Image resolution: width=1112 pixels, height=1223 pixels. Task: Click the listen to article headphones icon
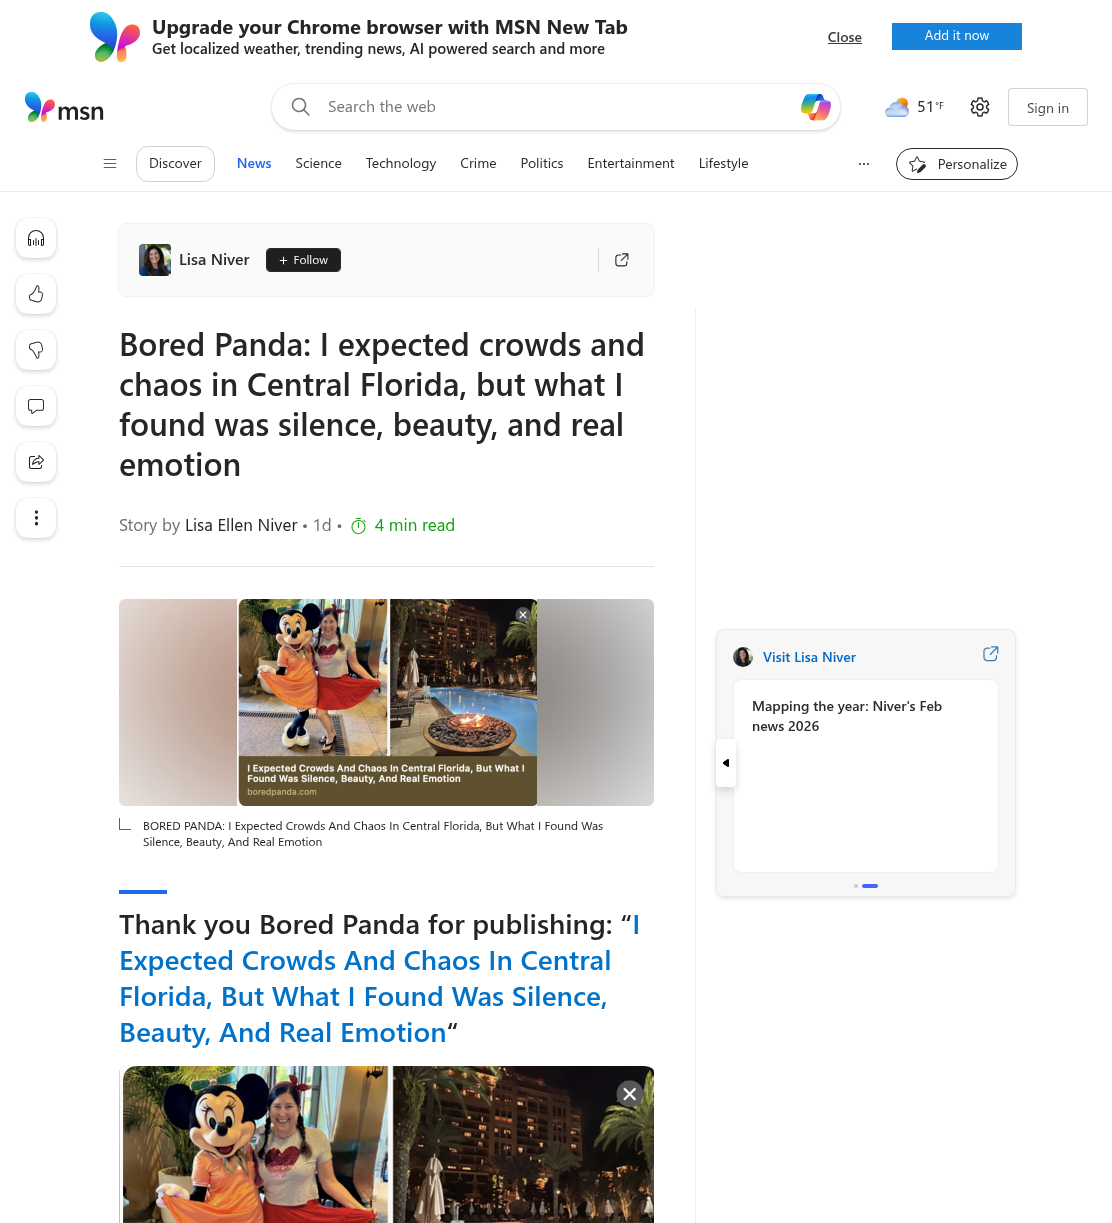[36, 238]
